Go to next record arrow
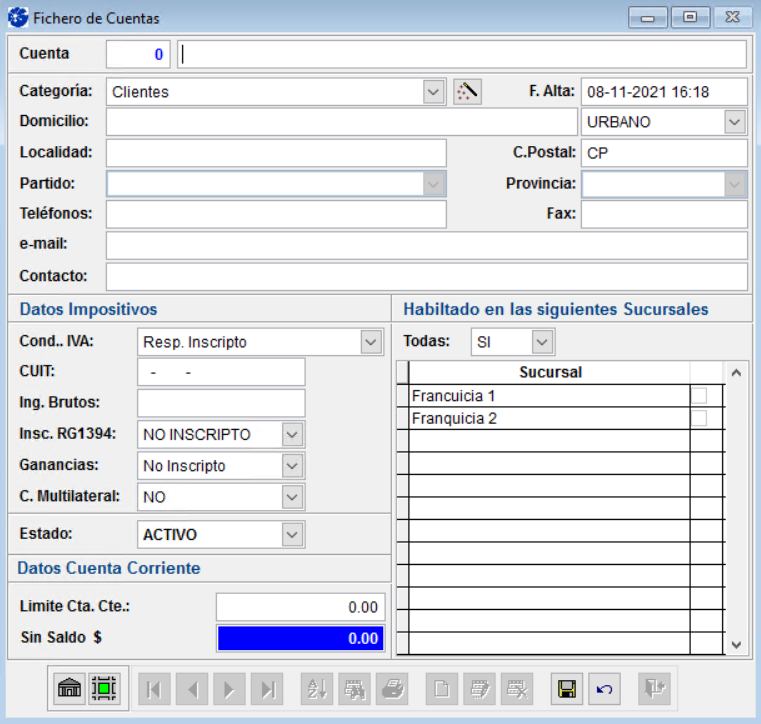761x724 pixels. [x=229, y=688]
